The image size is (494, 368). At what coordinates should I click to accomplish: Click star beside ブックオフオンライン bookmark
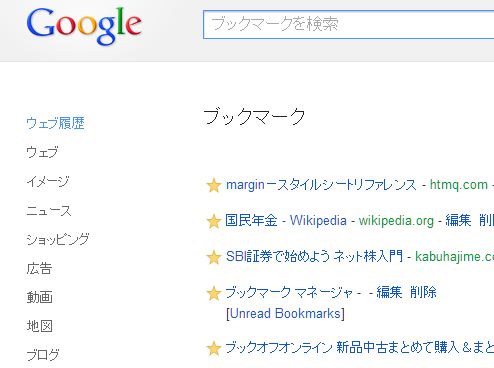pos(214,348)
